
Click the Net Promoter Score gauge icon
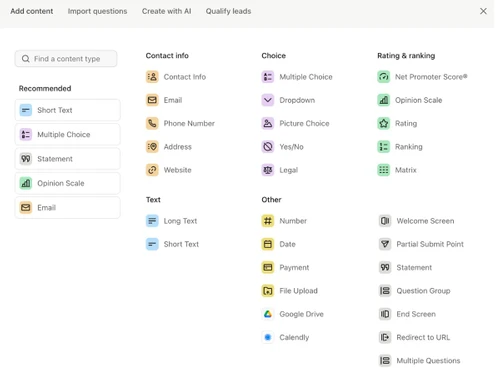(x=384, y=77)
